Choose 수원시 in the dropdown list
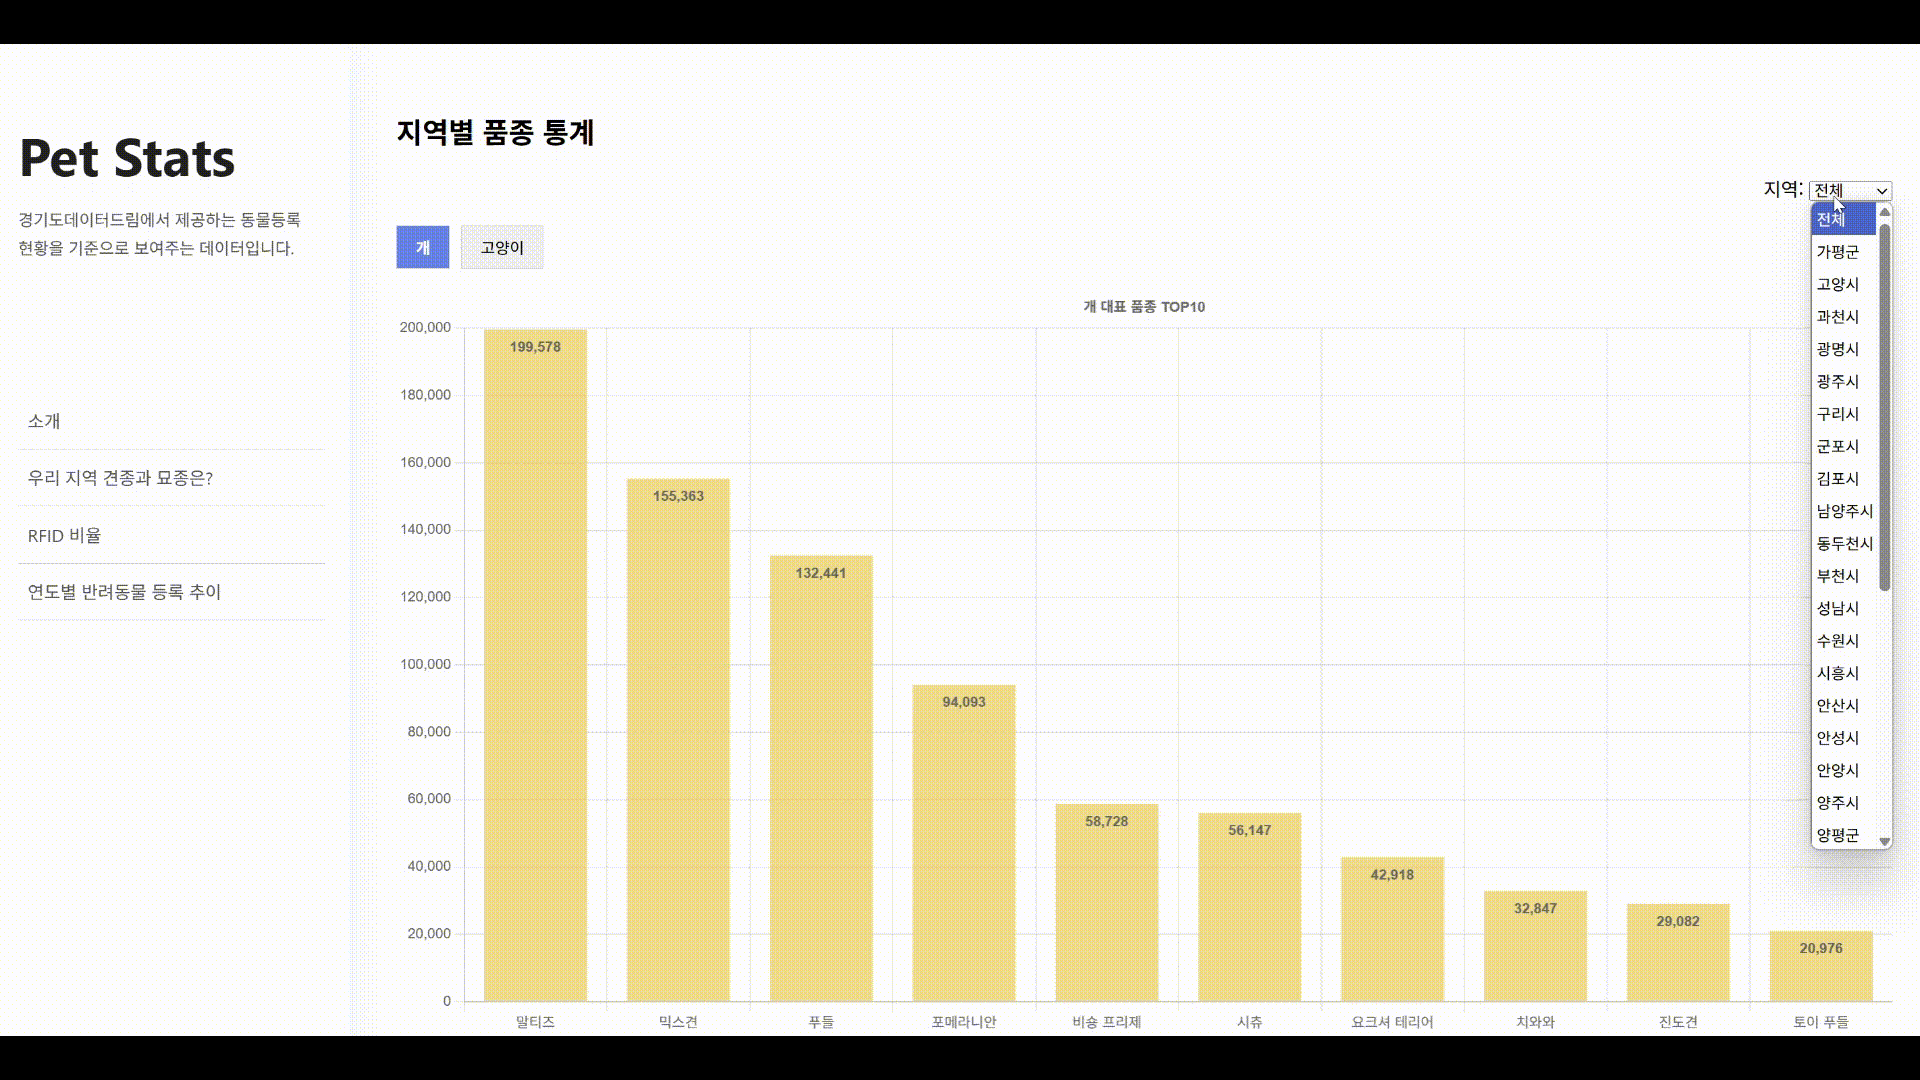Image resolution: width=1920 pixels, height=1080 pixels. point(1838,641)
